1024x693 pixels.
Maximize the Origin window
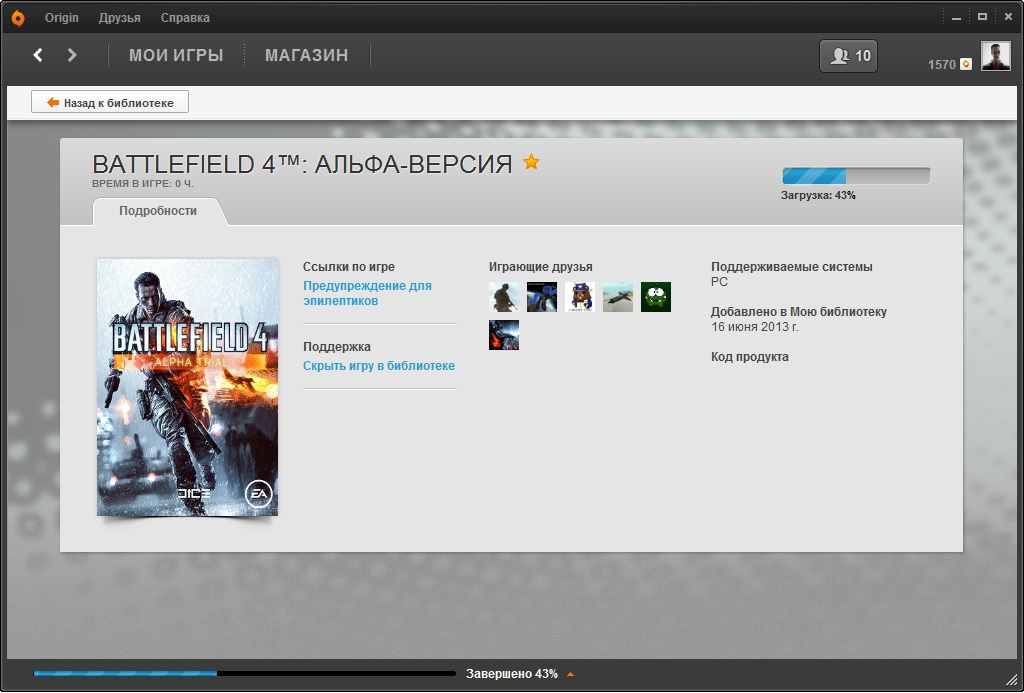pos(982,18)
